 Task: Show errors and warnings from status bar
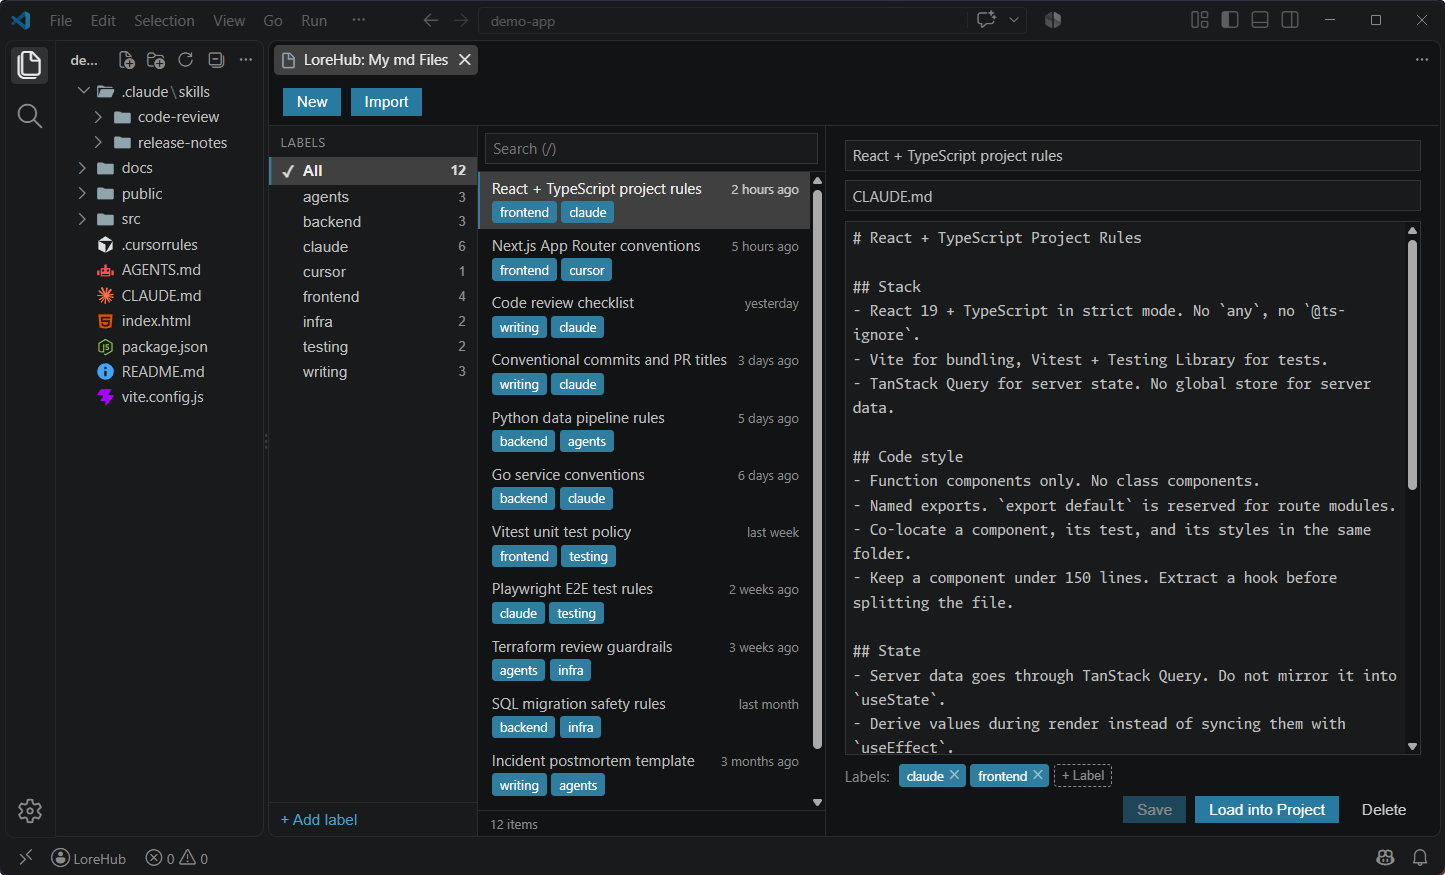pyautogui.click(x=177, y=858)
